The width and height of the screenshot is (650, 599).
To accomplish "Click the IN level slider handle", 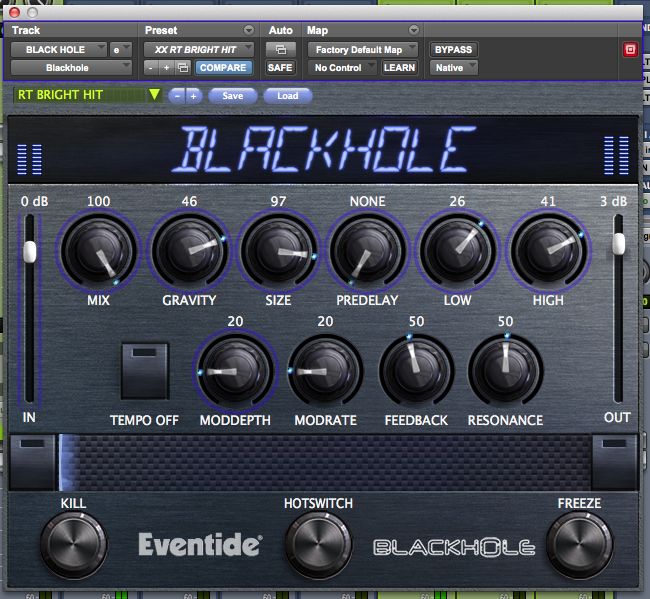I will click(x=29, y=251).
